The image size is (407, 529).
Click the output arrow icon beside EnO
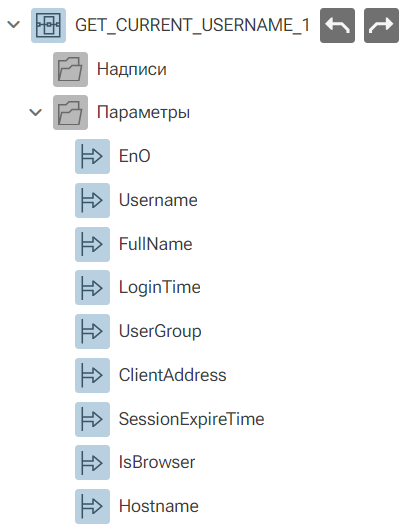[x=92, y=156]
